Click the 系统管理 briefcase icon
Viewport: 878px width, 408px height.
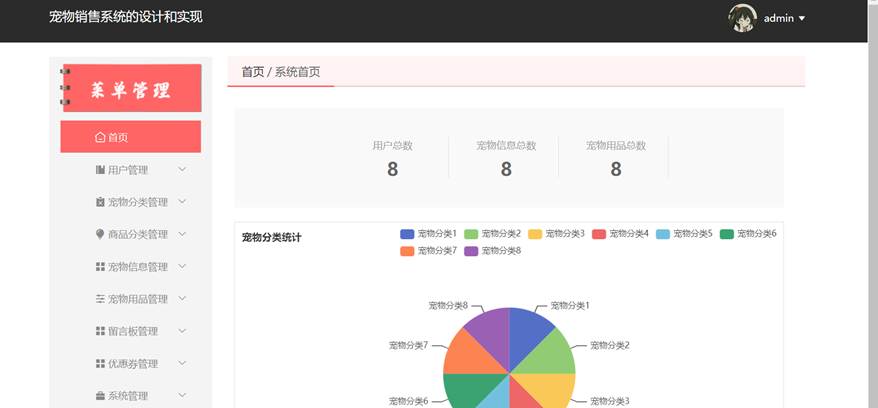click(x=100, y=396)
